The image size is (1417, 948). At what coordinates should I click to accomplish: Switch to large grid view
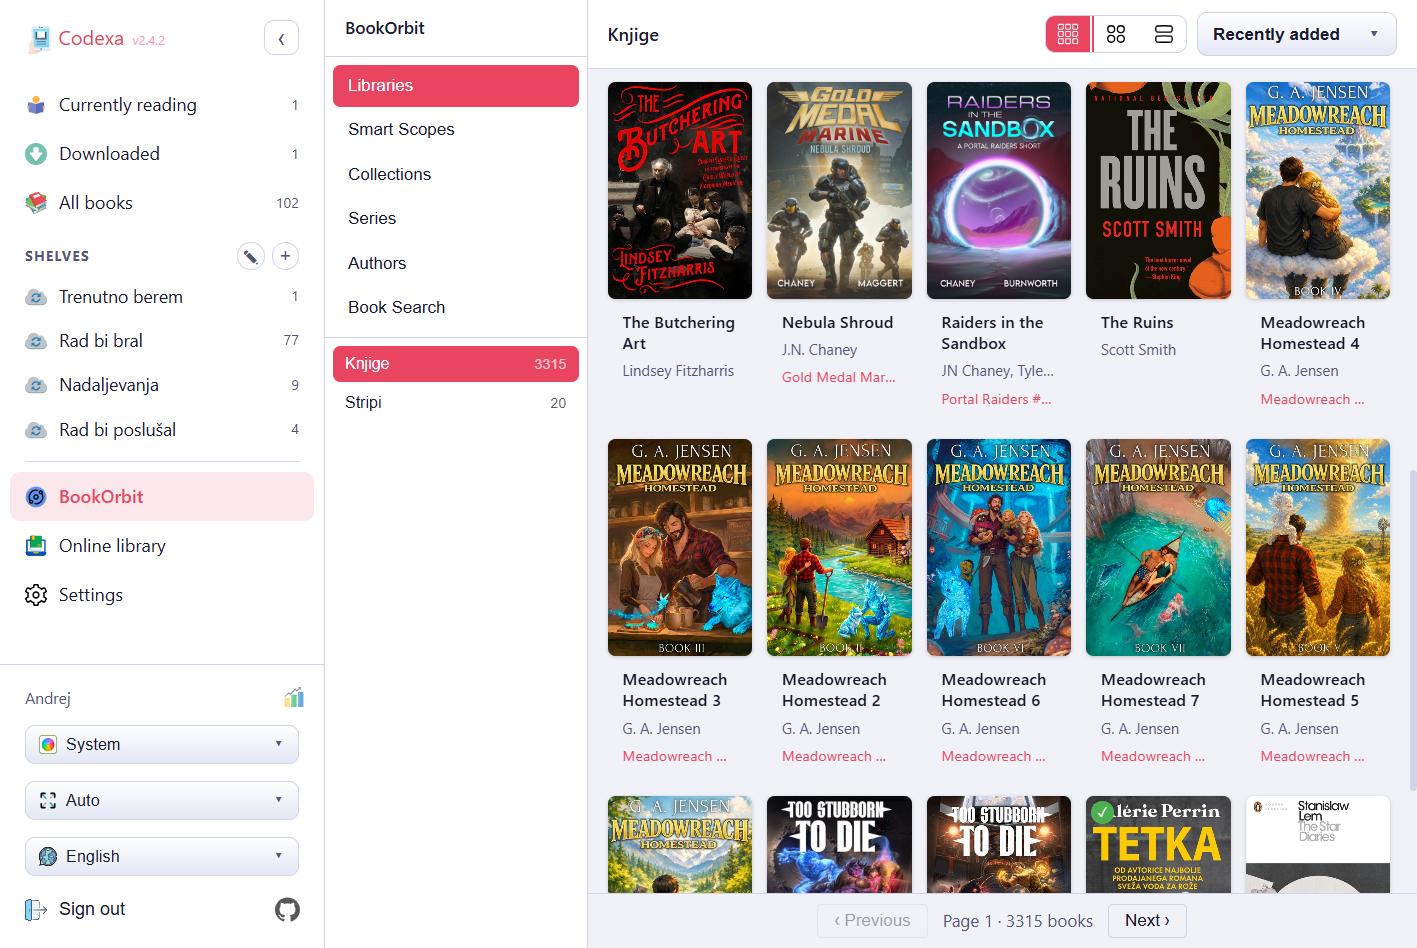coord(1116,34)
